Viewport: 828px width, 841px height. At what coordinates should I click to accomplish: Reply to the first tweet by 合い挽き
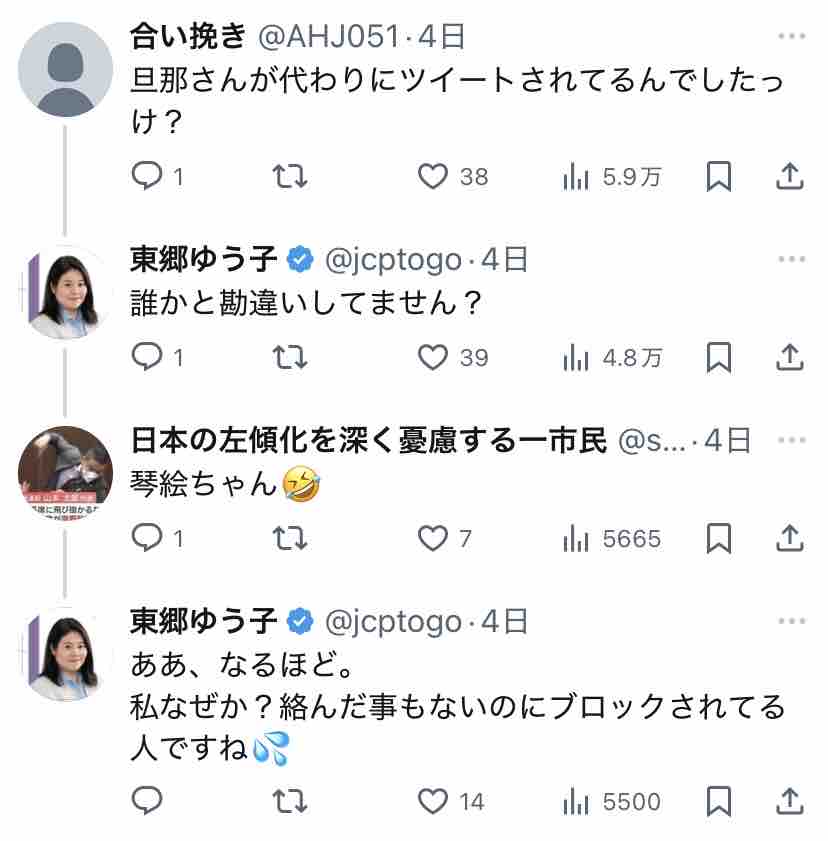[x=147, y=177]
